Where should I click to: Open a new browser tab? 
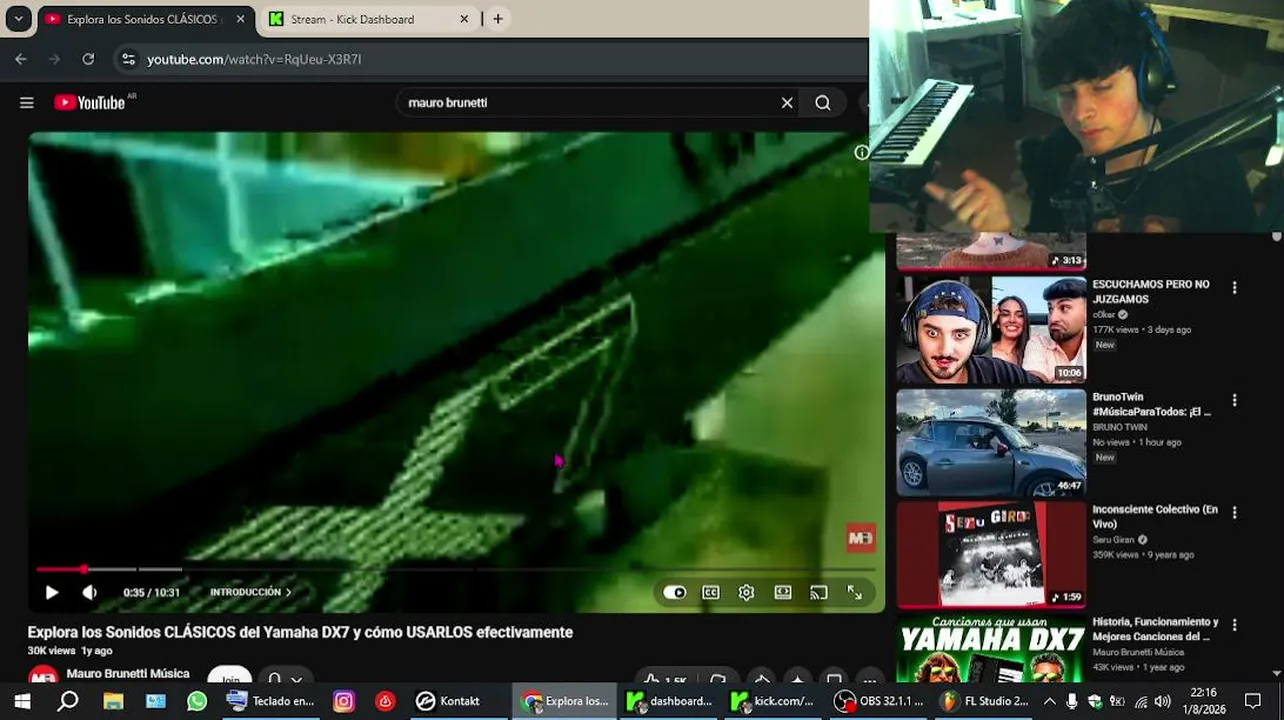click(498, 19)
